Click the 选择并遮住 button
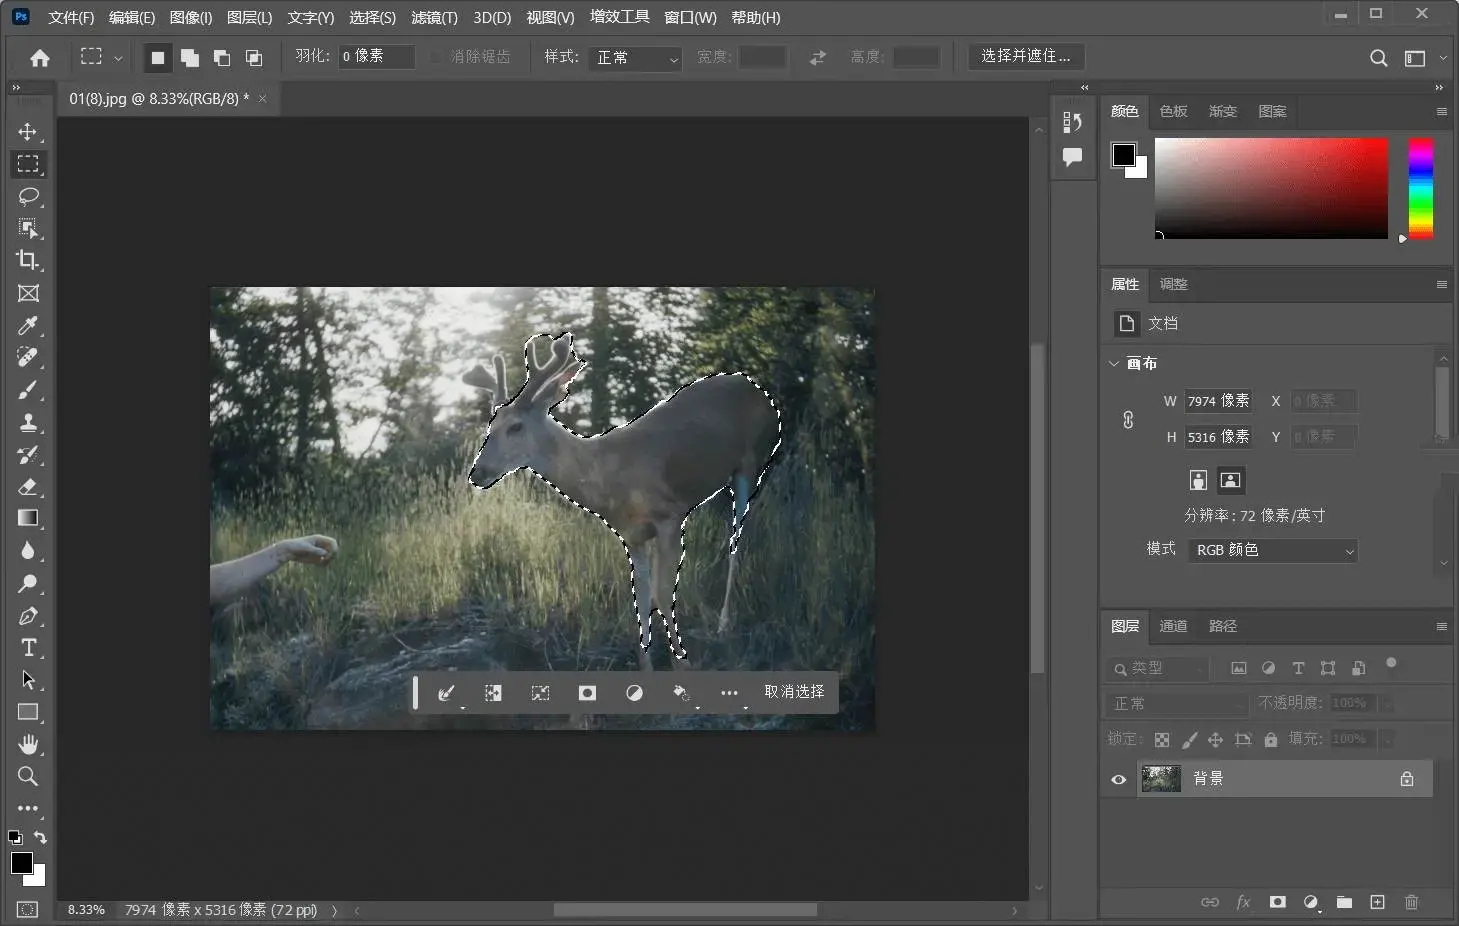The width and height of the screenshot is (1459, 926). point(1026,57)
